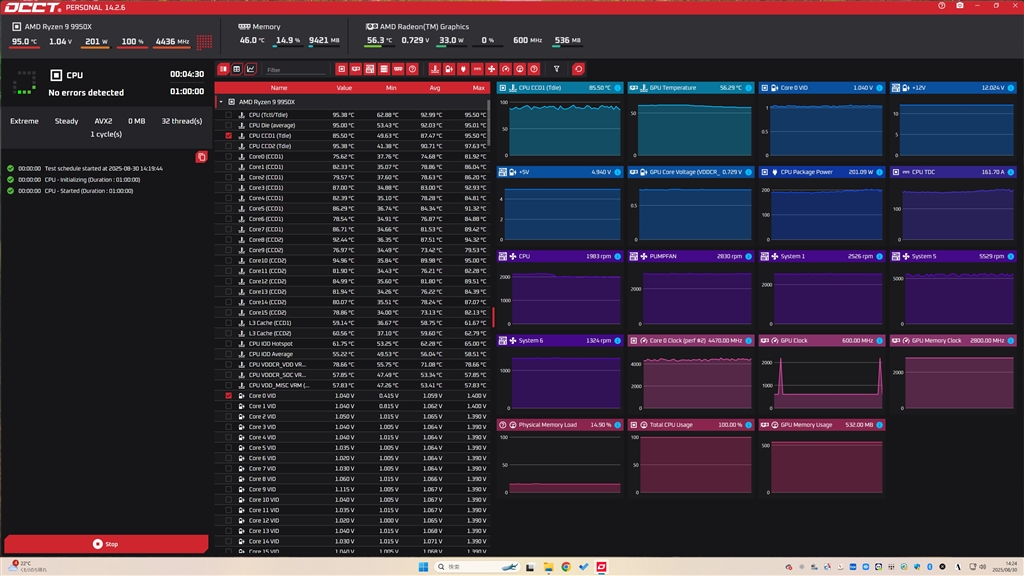
Task: Select the AMD Radeon(TM) Graphics summary header
Action: click(417, 27)
